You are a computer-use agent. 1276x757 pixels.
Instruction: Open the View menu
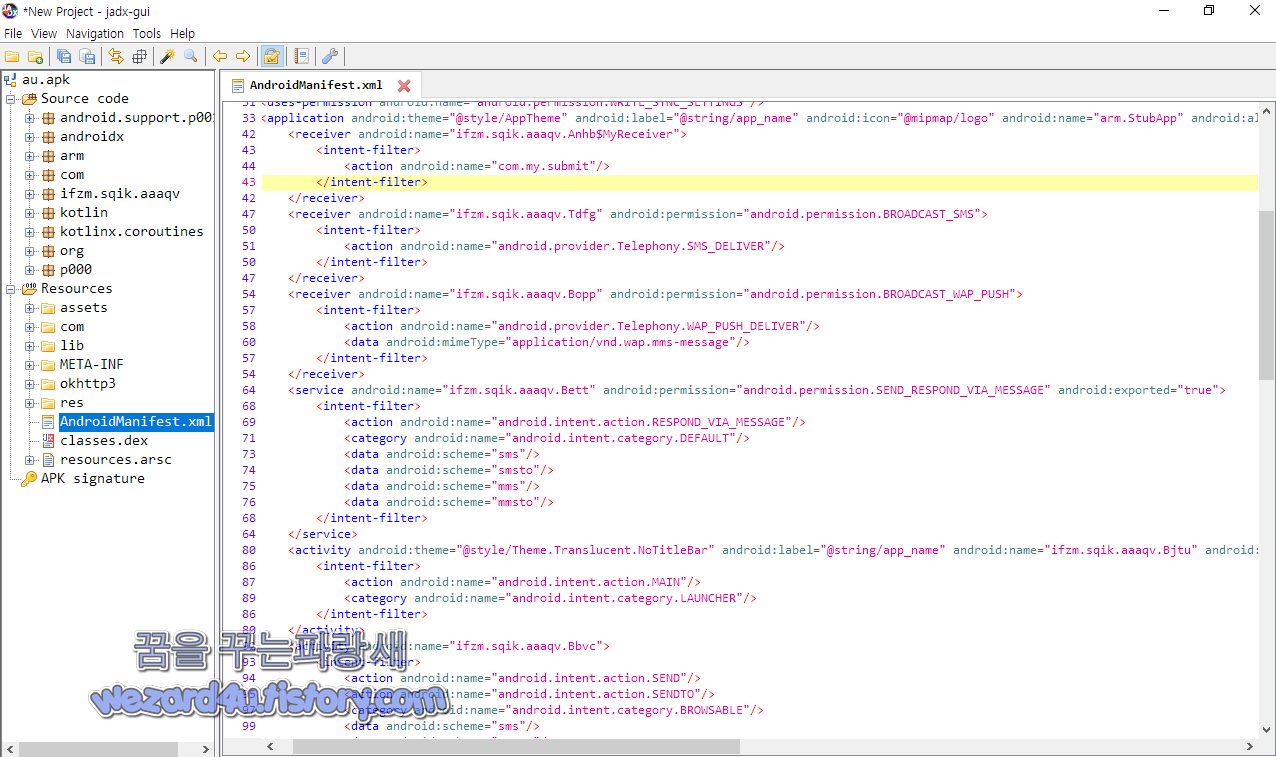click(44, 33)
